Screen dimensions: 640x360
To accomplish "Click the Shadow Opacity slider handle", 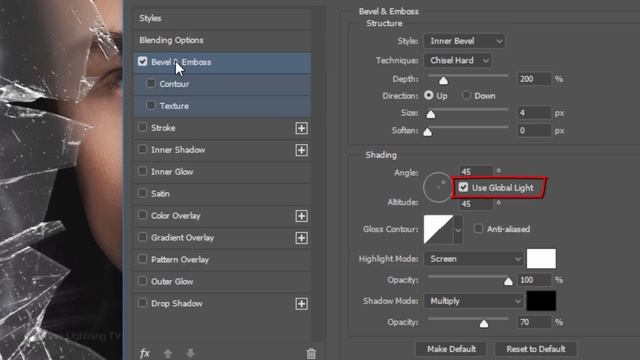I will 484,324.
